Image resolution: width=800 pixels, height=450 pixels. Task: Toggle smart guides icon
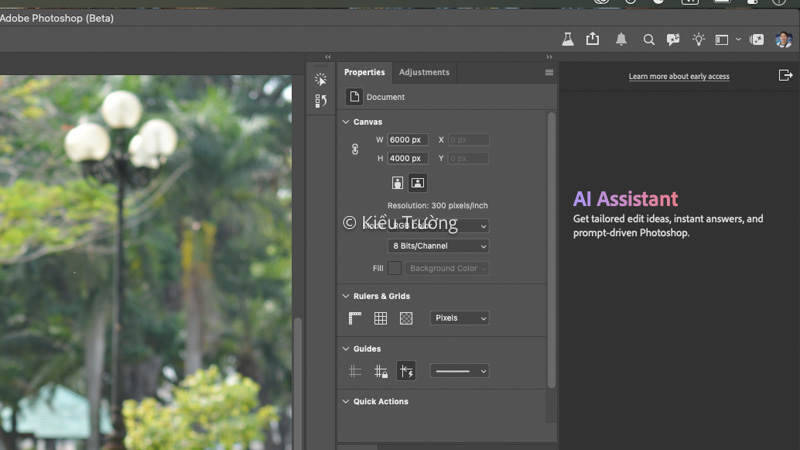pyautogui.click(x=406, y=371)
